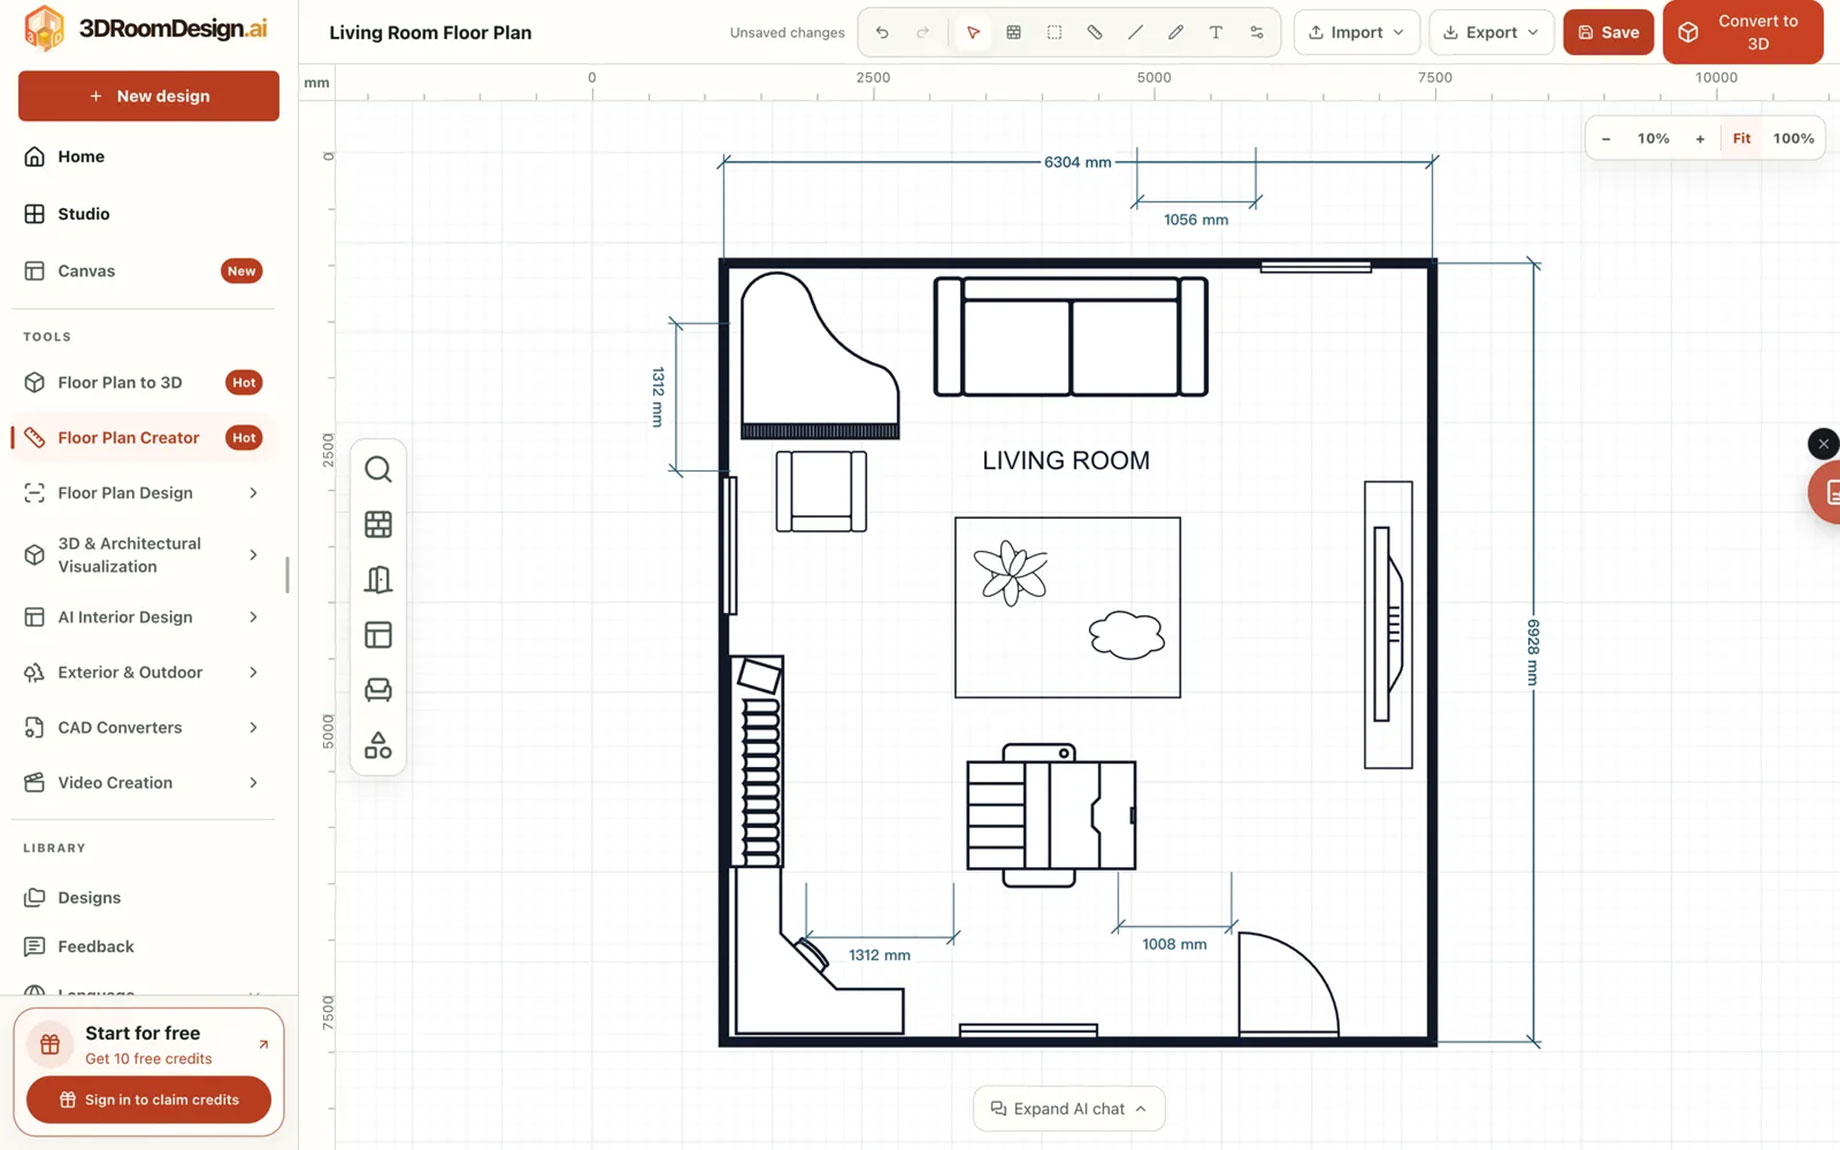Expand Exterior & Outdoor submenu
The width and height of the screenshot is (1840, 1150).
click(x=253, y=672)
